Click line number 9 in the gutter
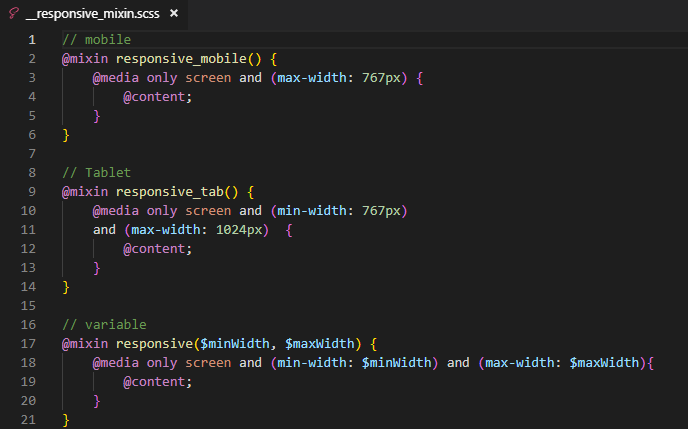688x429 pixels. click(x=32, y=192)
